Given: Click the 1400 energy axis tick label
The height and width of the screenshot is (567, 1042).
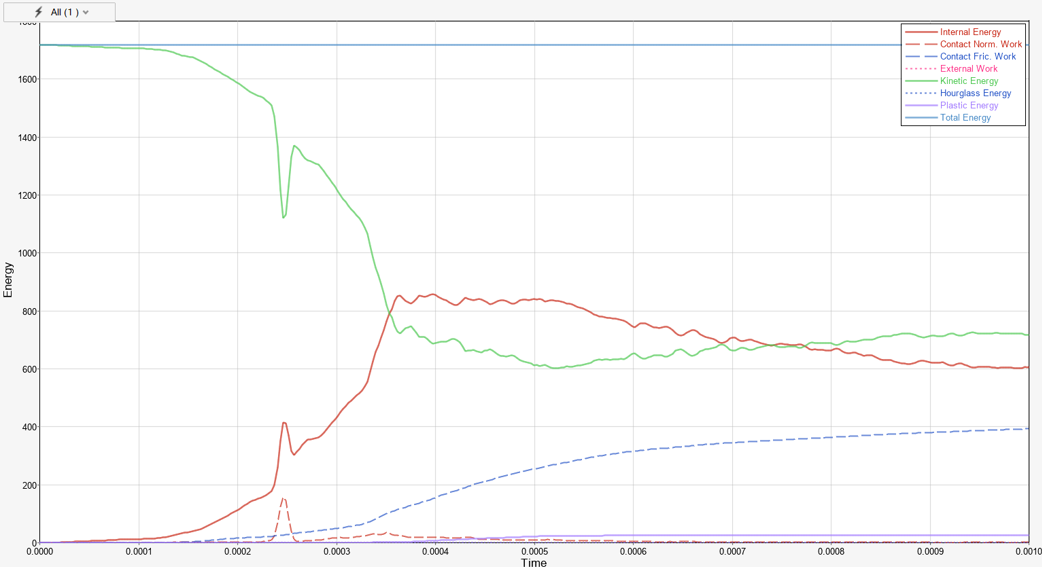Looking at the screenshot, I should (x=26, y=138).
